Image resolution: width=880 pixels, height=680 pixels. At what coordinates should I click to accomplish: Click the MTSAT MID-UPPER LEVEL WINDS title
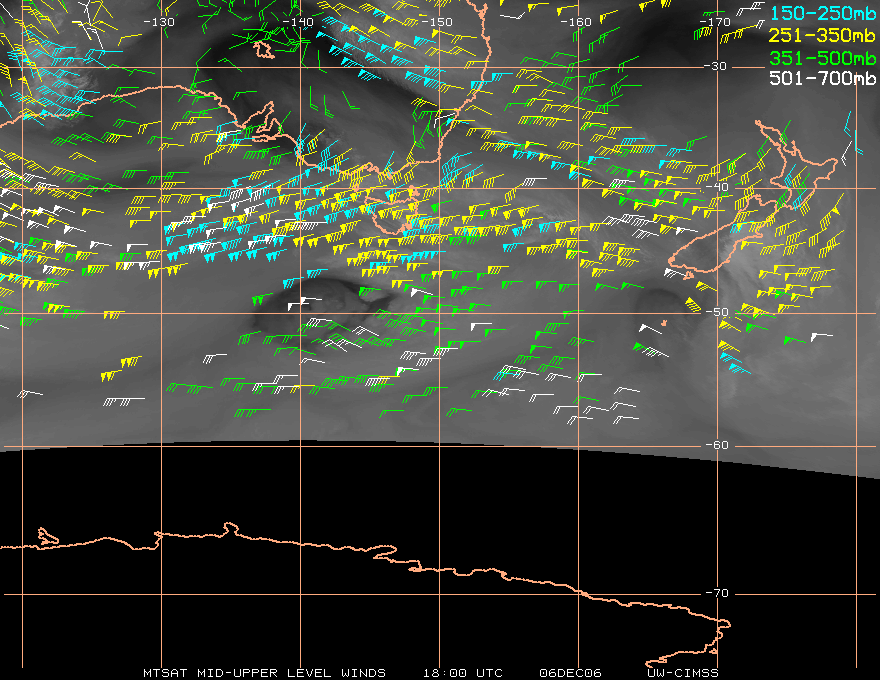pyautogui.click(x=264, y=673)
